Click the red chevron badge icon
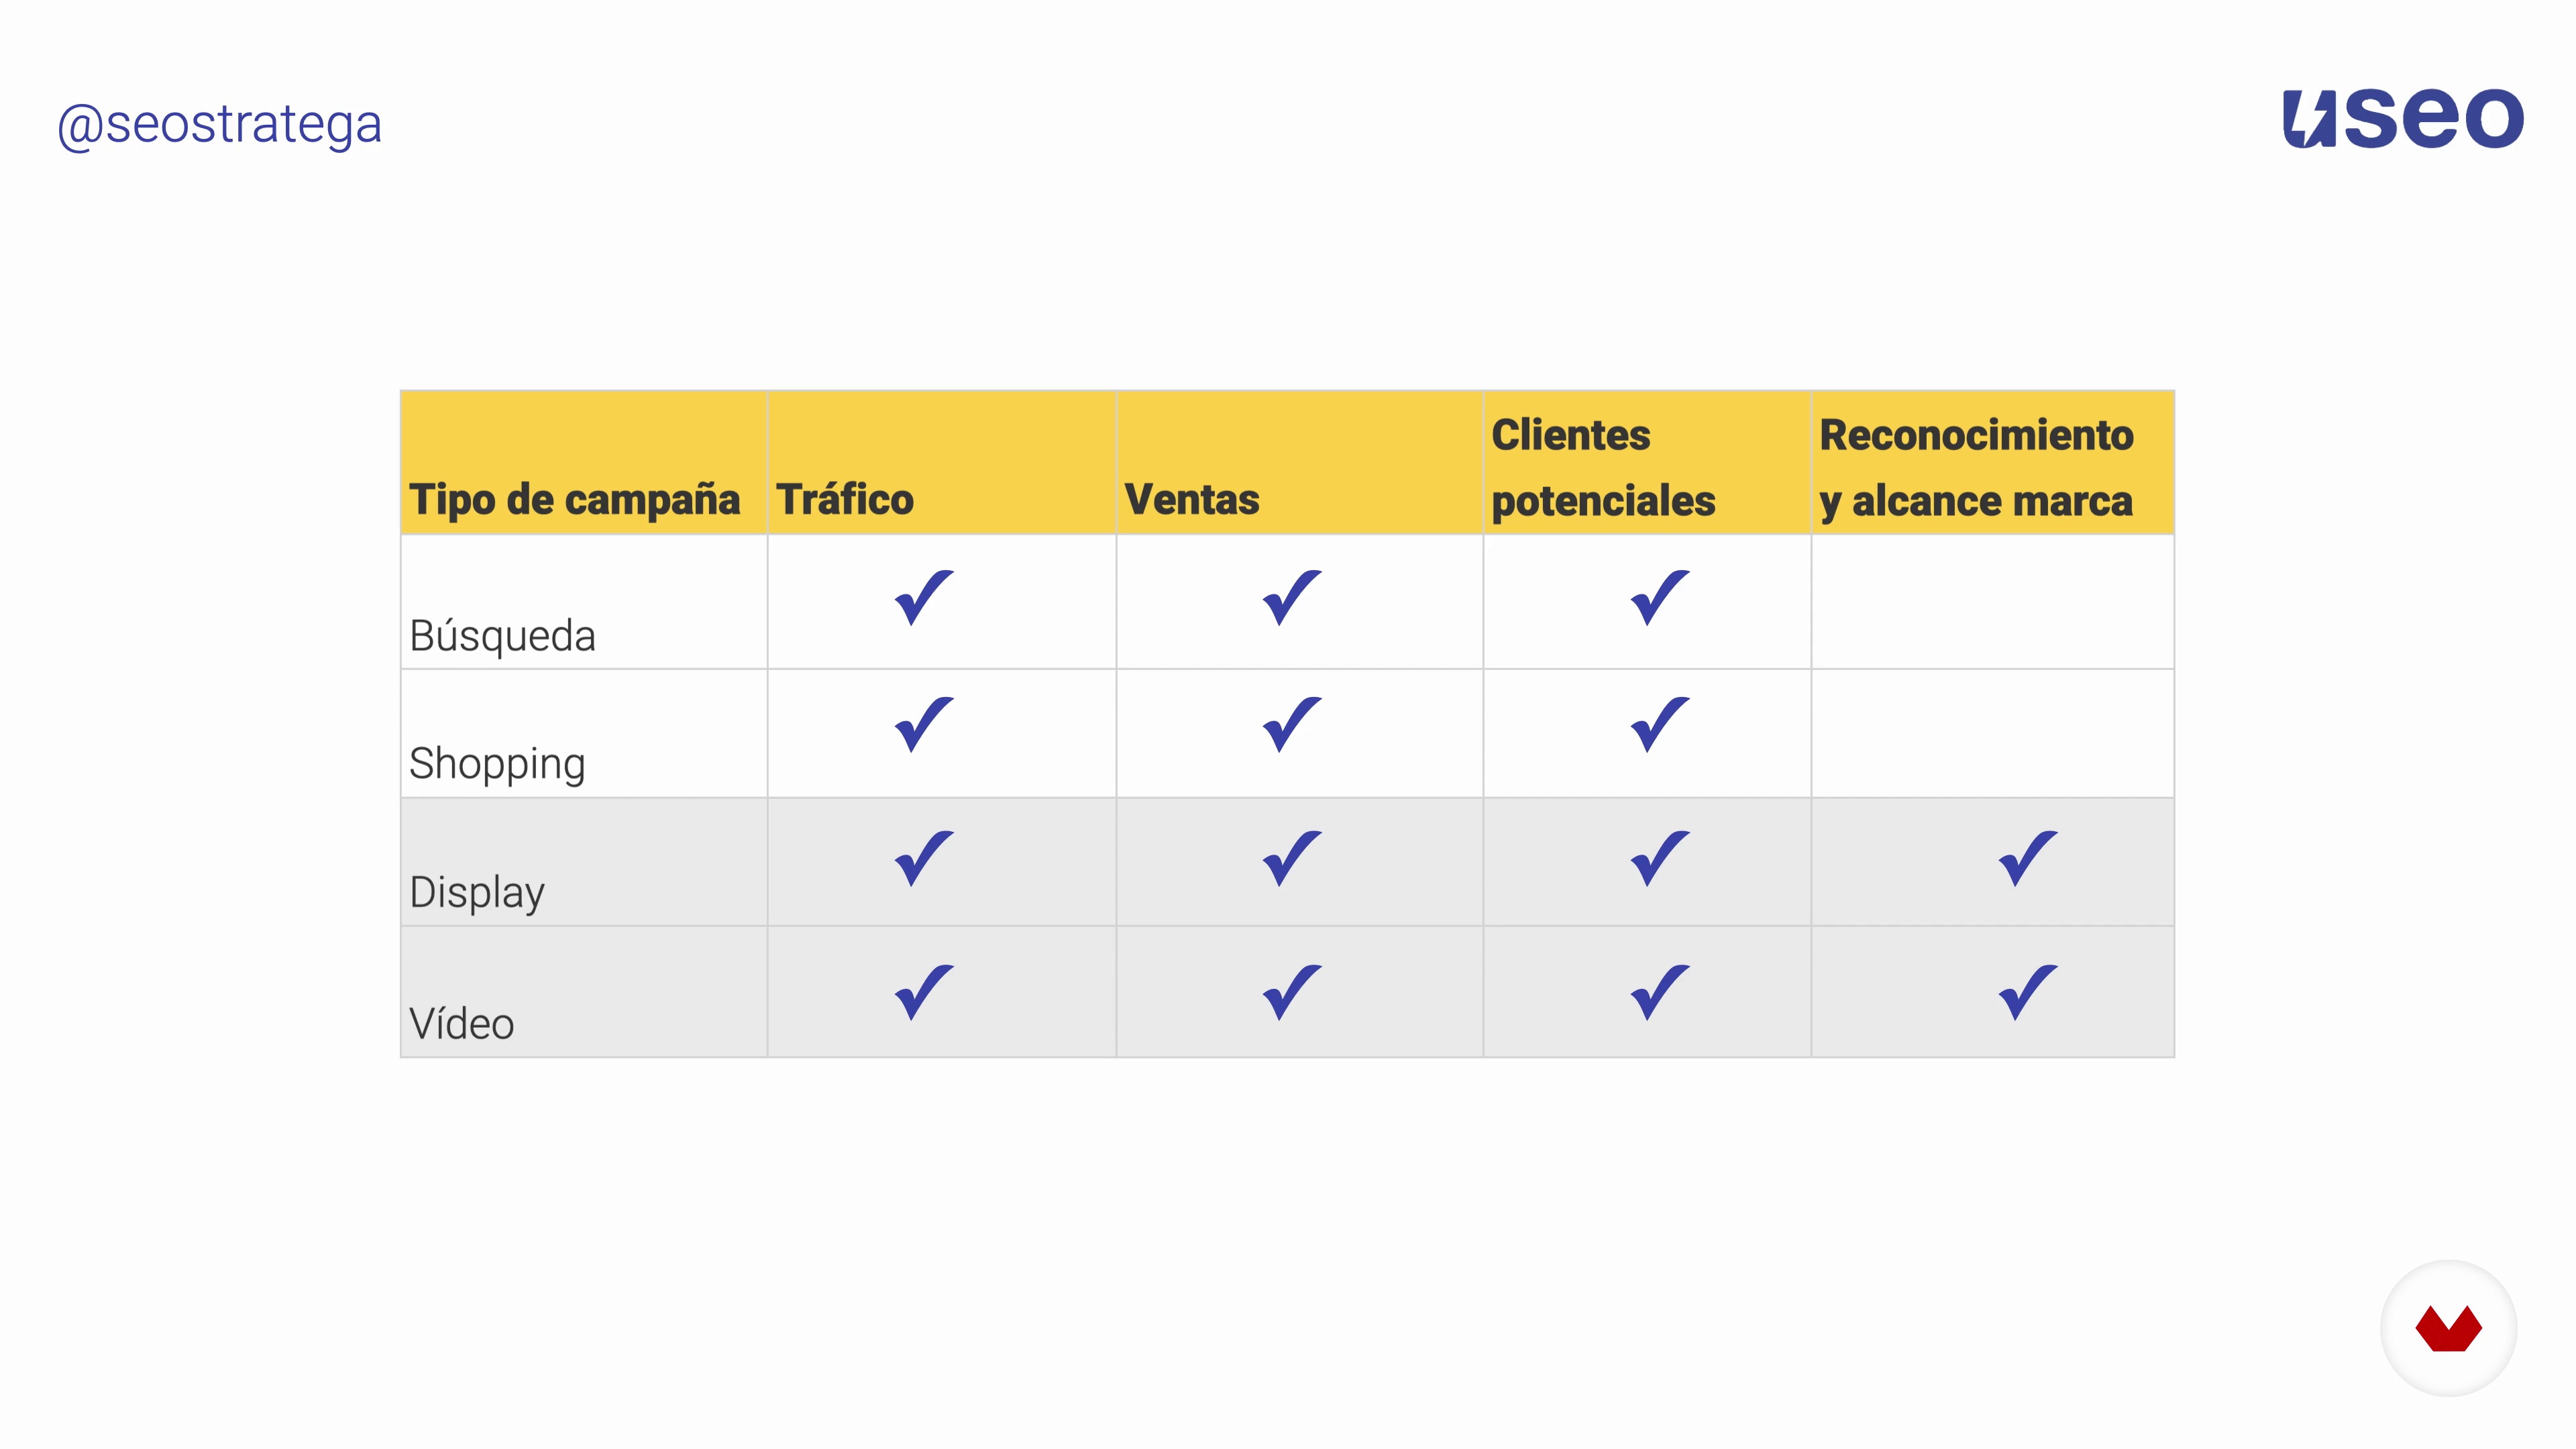Image resolution: width=2576 pixels, height=1449 pixels. click(2448, 1328)
